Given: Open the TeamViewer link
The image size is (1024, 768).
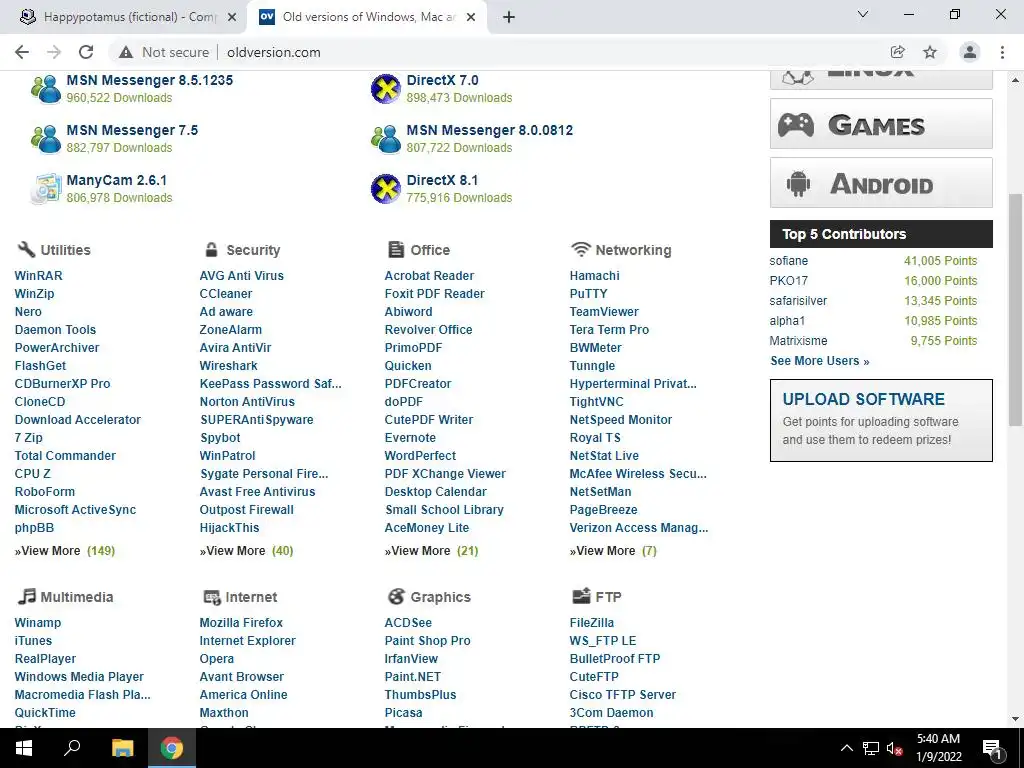Looking at the screenshot, I should (604, 312).
